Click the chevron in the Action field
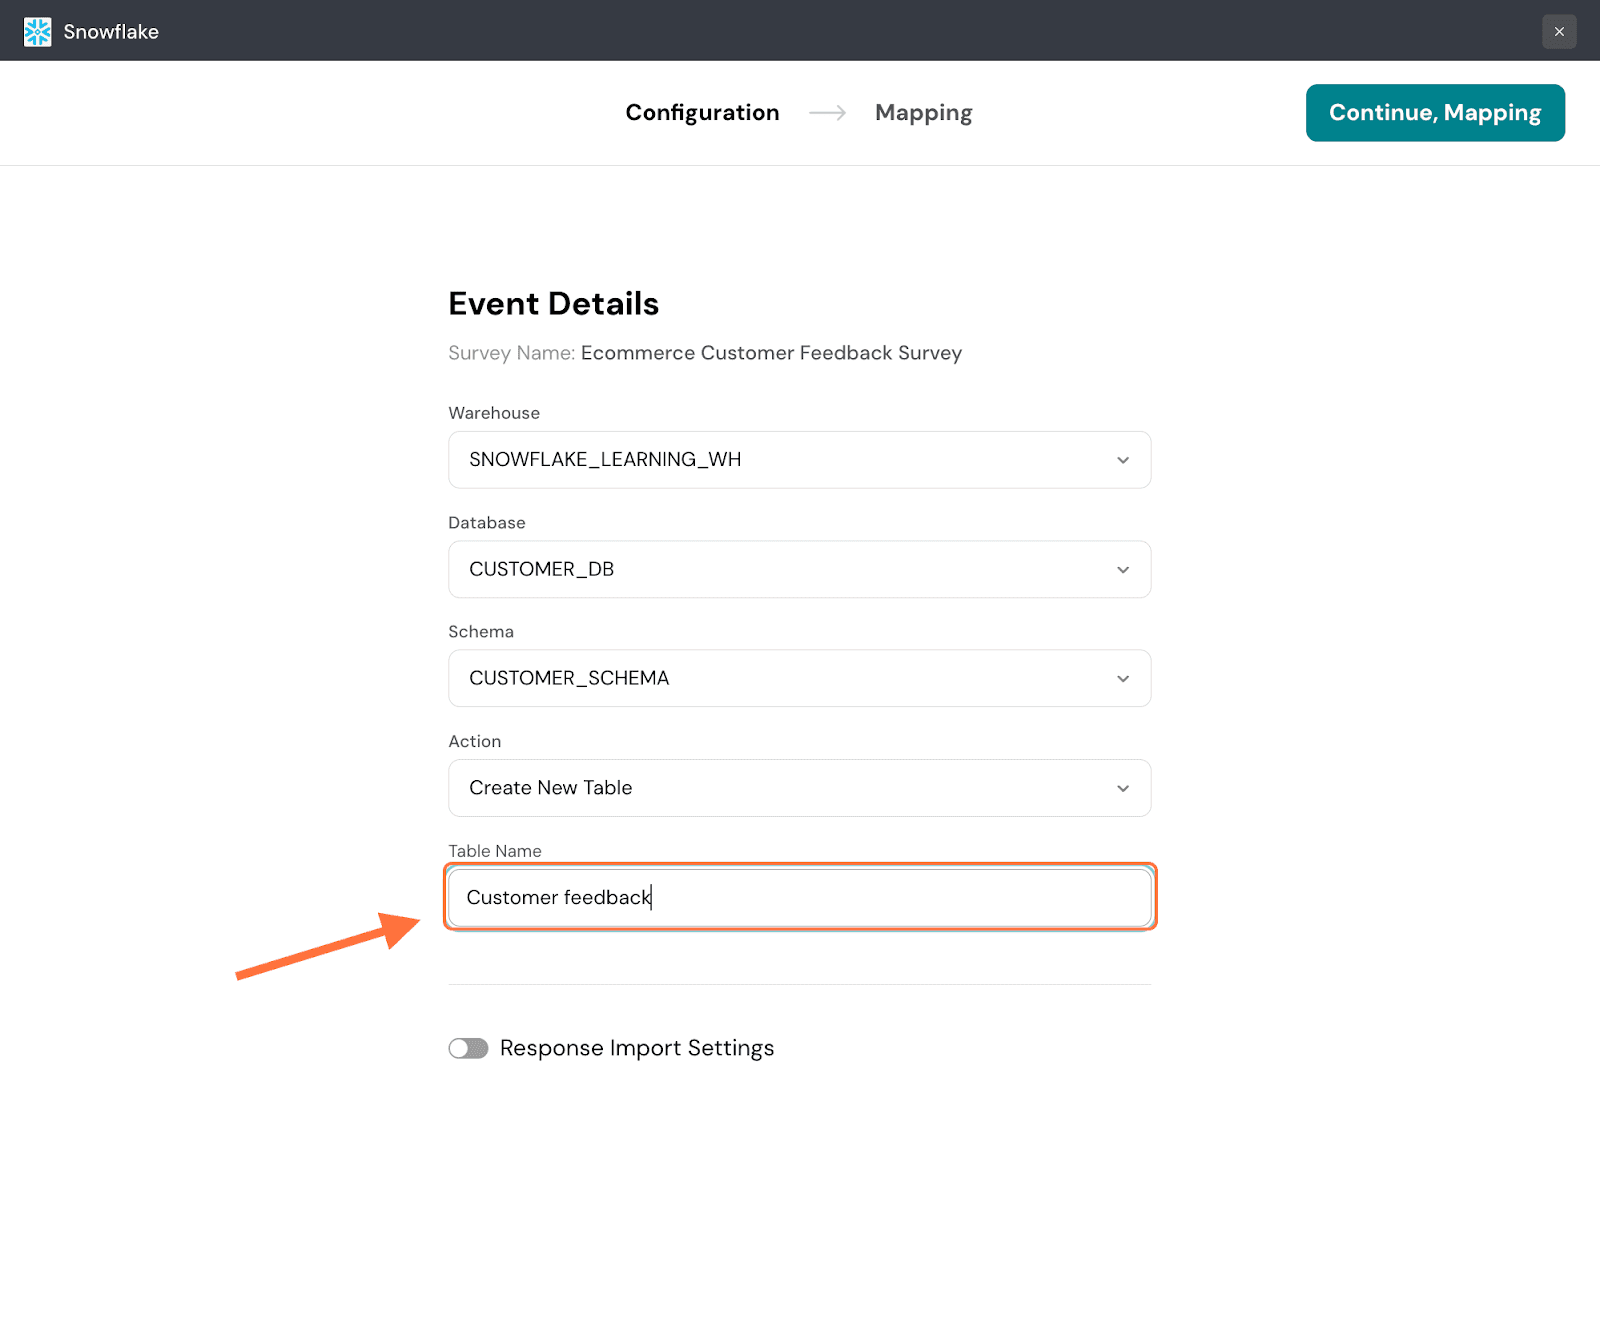This screenshot has width=1600, height=1323. point(1122,788)
